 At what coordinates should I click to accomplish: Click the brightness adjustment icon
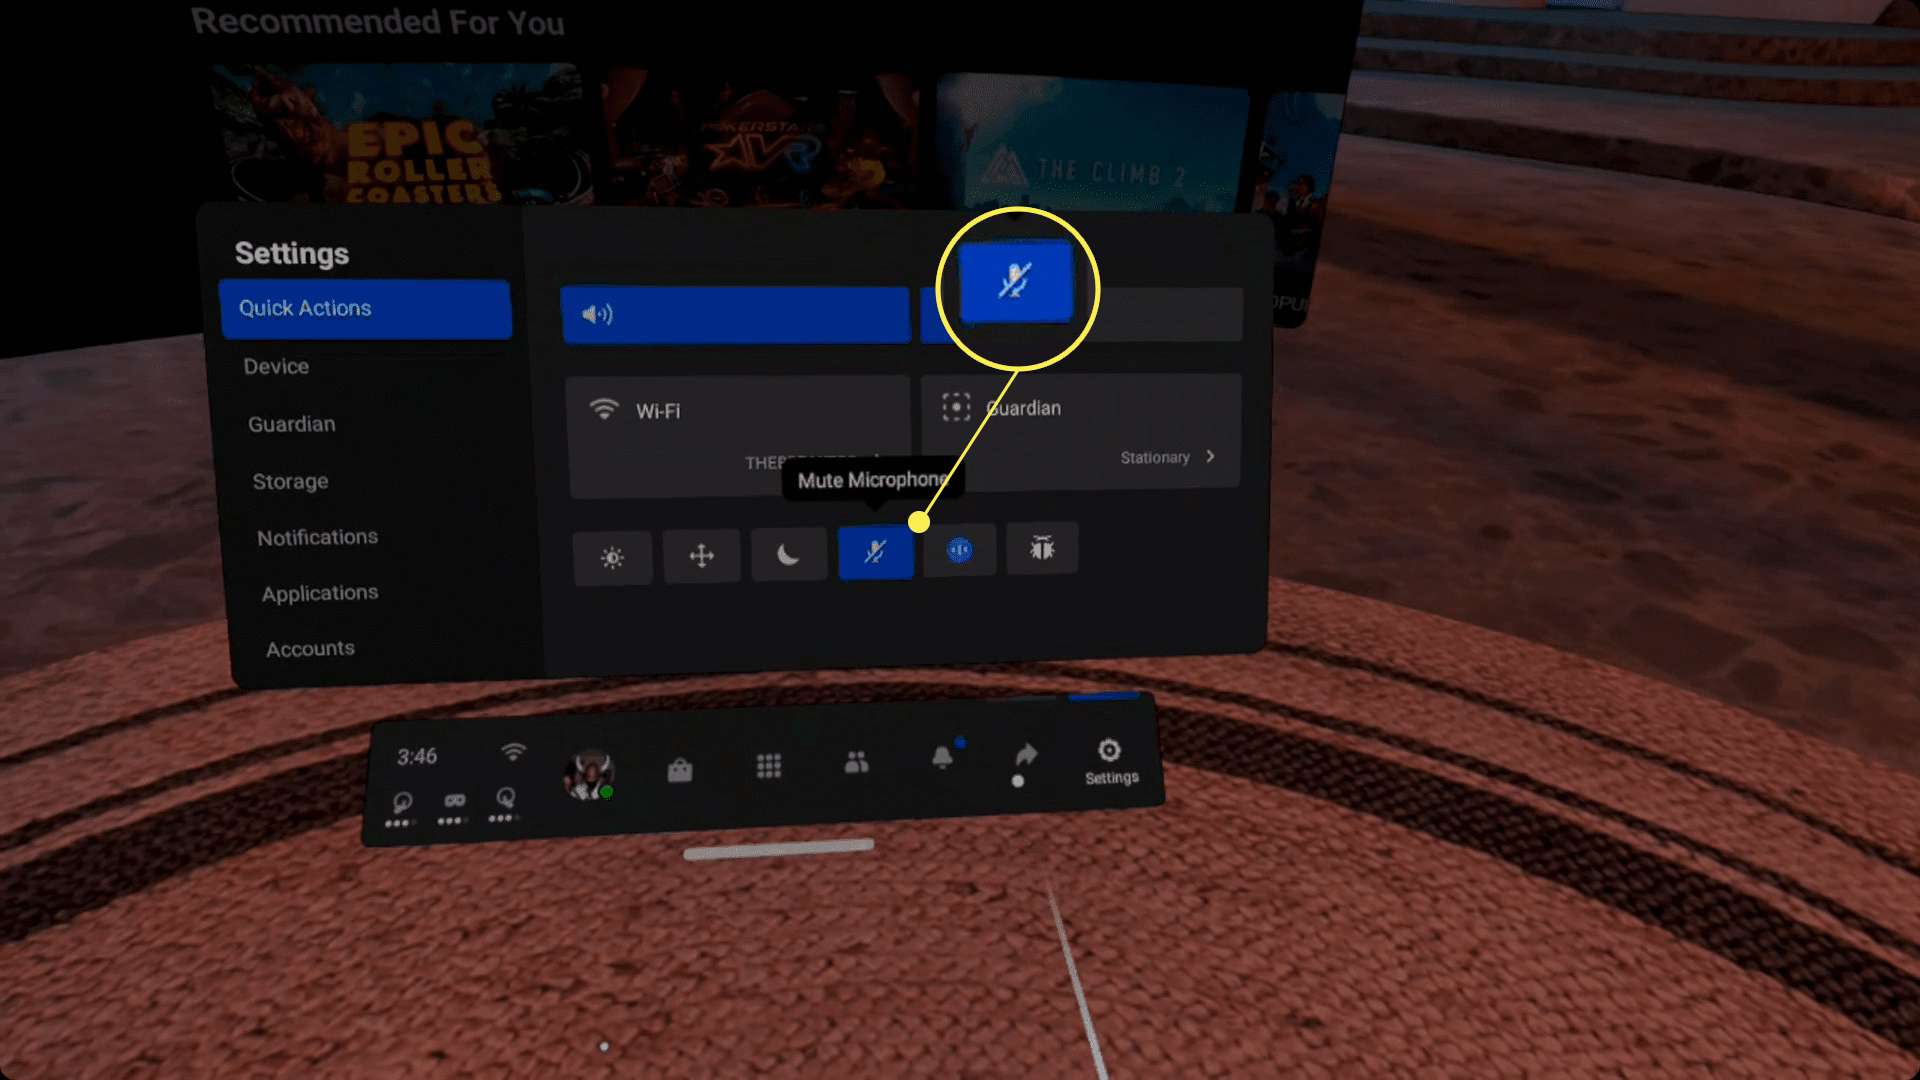(613, 553)
